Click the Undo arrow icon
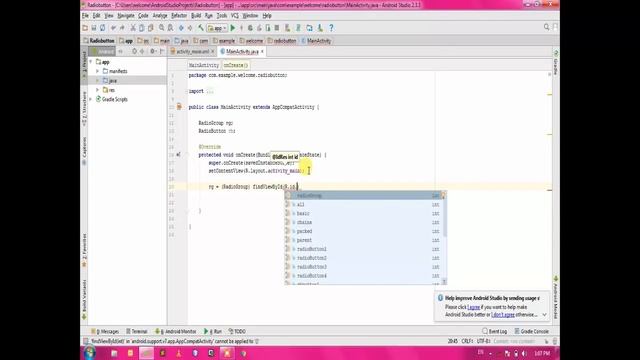 pos(113,28)
